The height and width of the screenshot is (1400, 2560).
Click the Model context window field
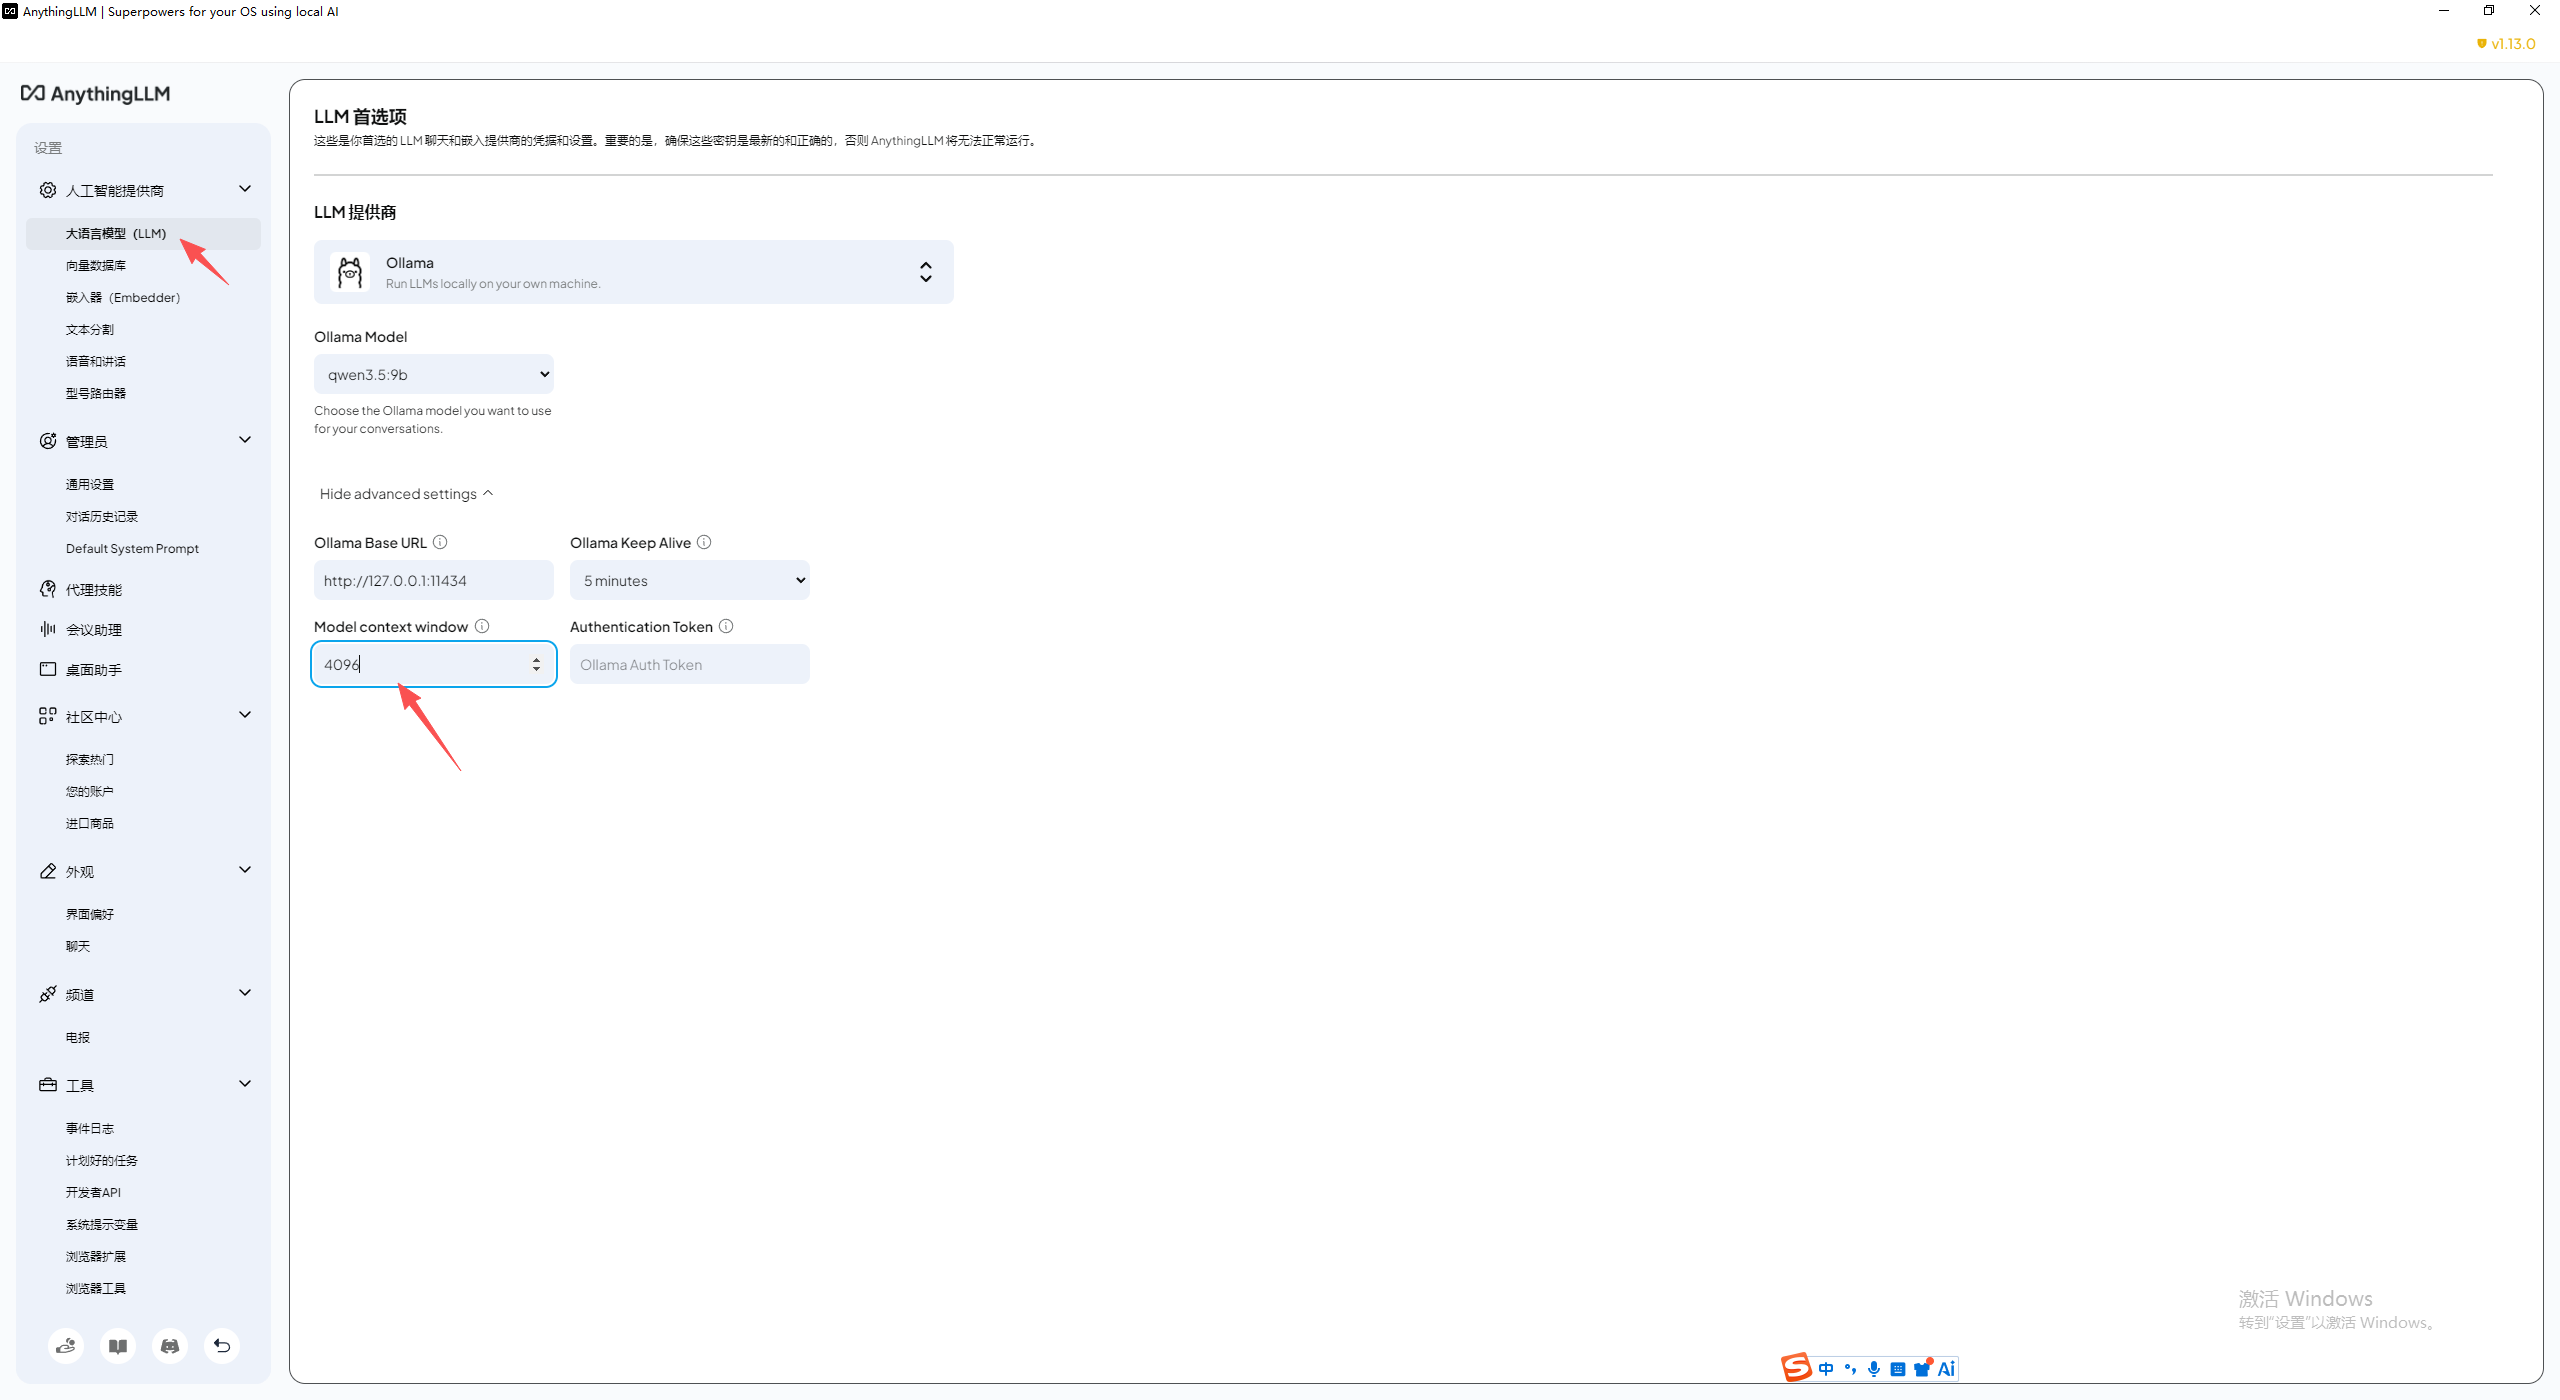434,664
